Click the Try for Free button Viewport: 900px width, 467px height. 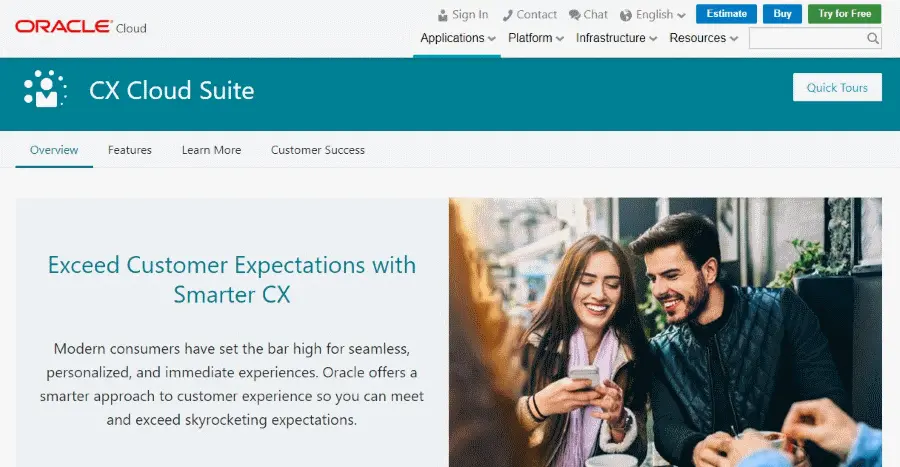point(844,14)
